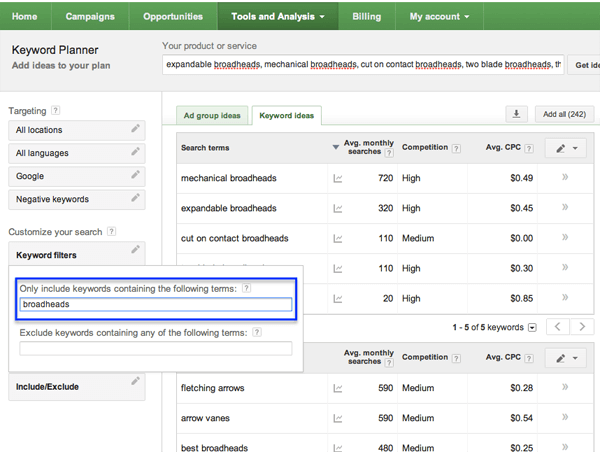Add fletching arrows to plan arrow
This screenshot has width=600, height=452.
pyautogui.click(x=565, y=387)
